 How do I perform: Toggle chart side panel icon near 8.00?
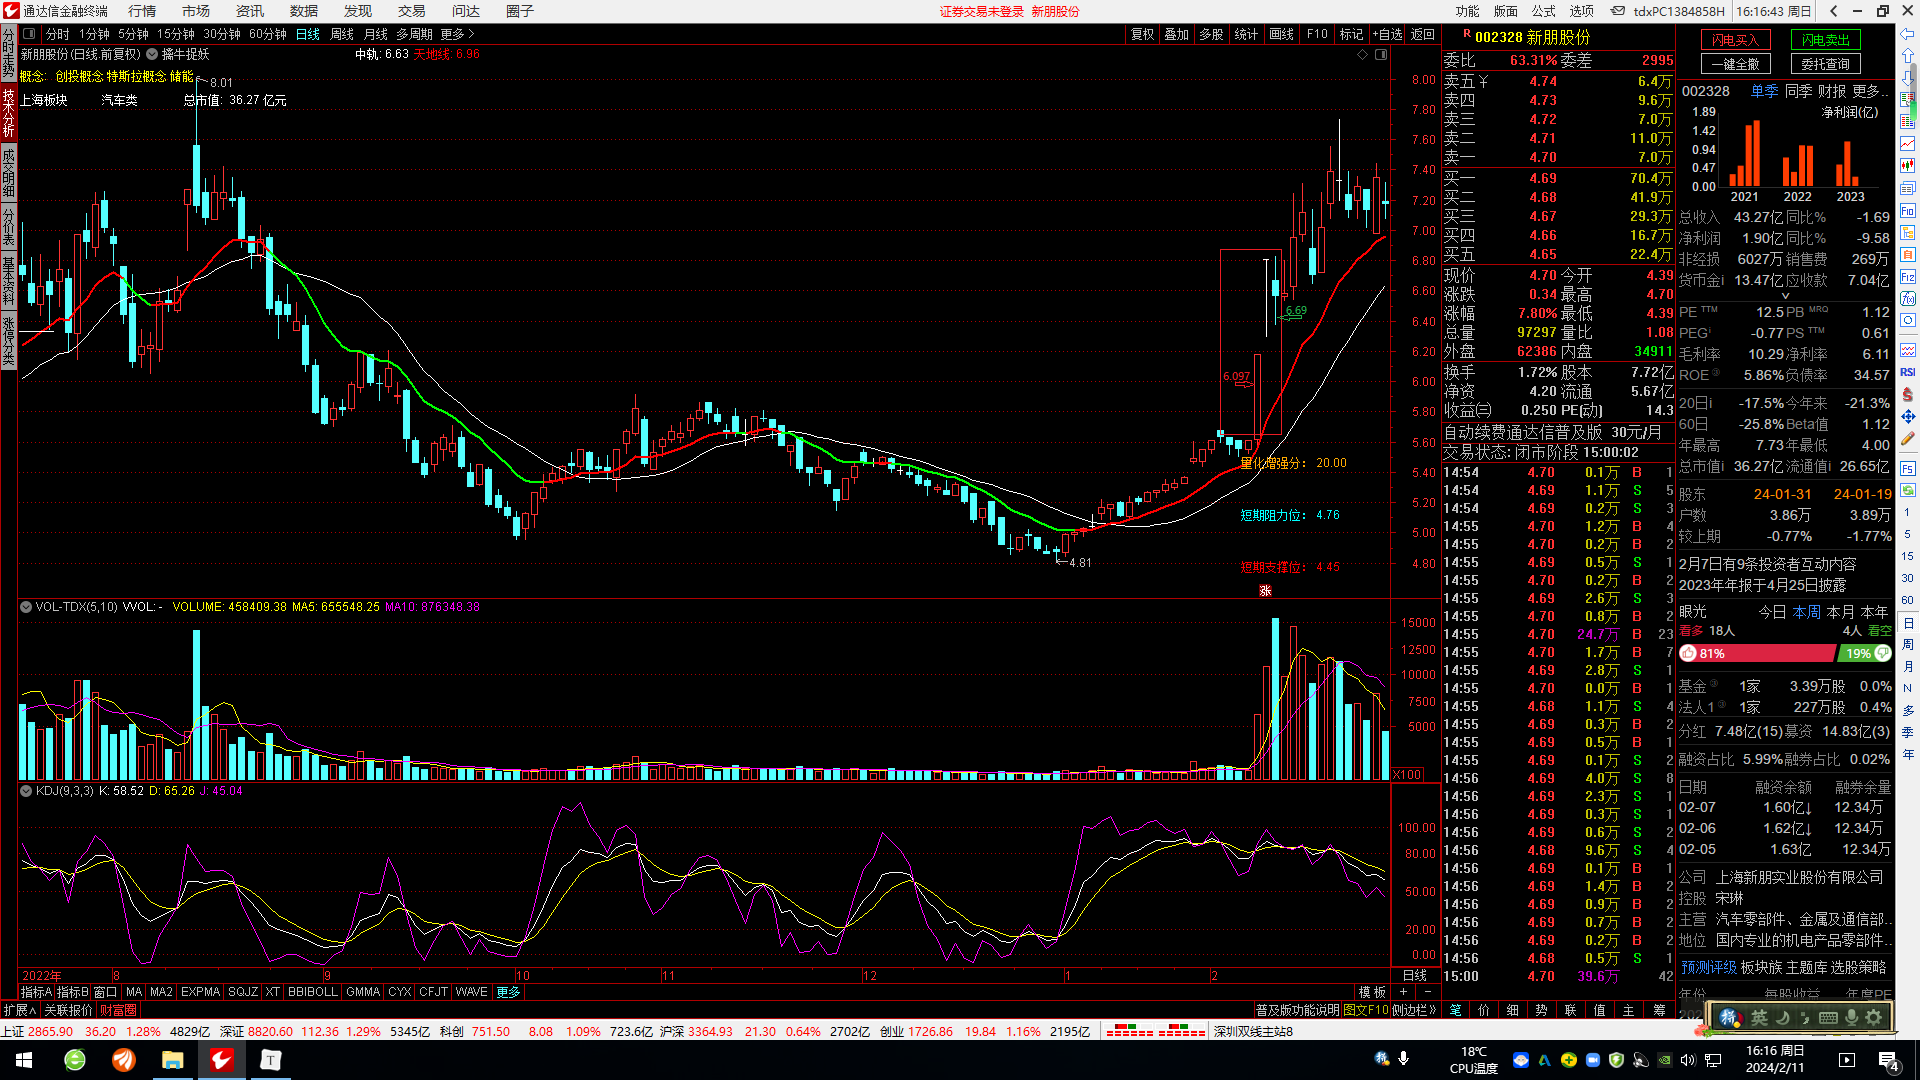(x=1381, y=55)
